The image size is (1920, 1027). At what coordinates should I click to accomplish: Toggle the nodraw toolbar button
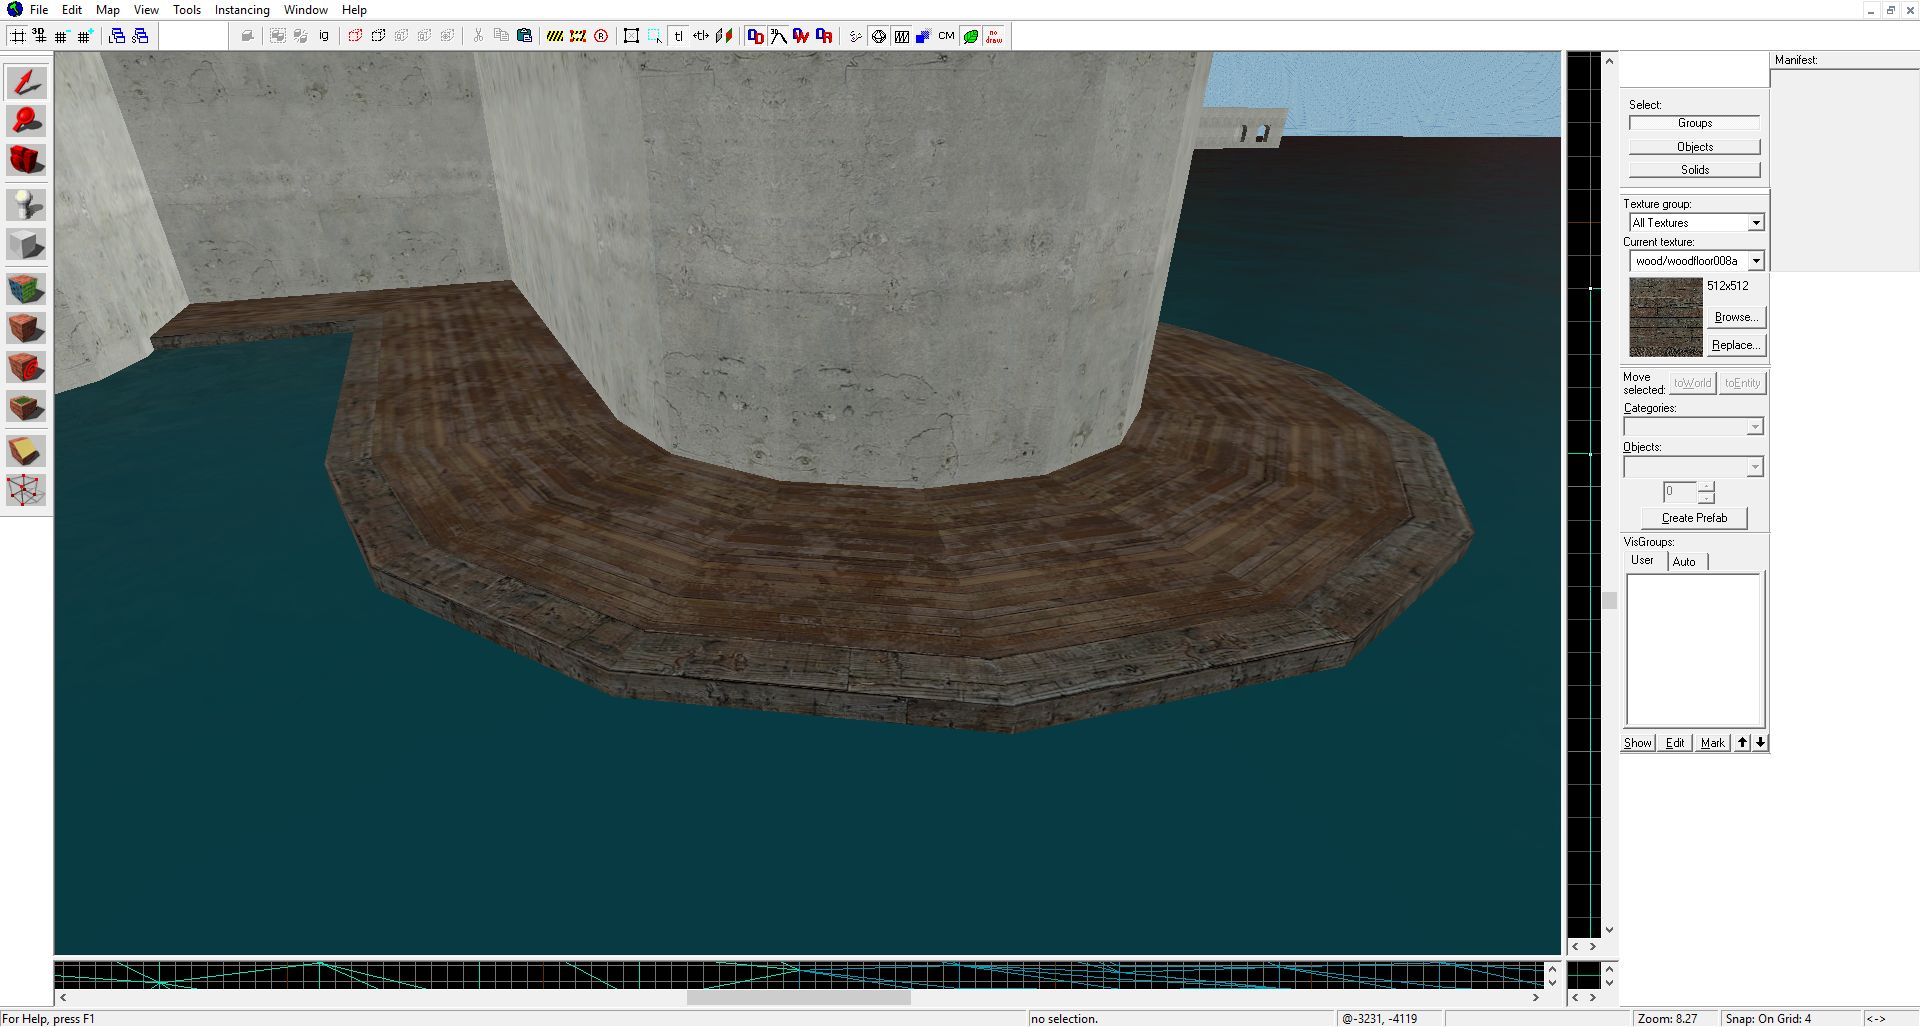[994, 36]
